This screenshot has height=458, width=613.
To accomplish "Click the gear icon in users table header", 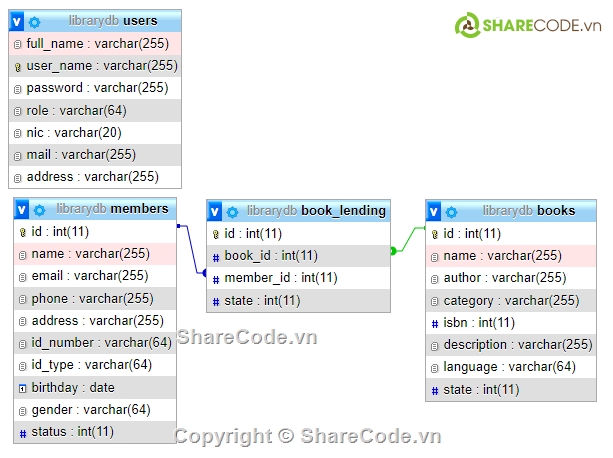I will click(x=35, y=21).
